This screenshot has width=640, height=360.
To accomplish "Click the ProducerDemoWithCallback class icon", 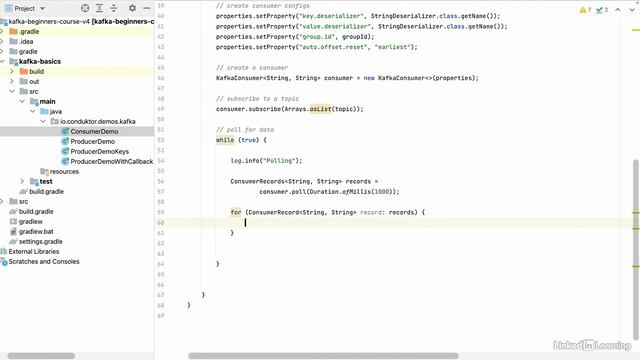I will pos(65,161).
